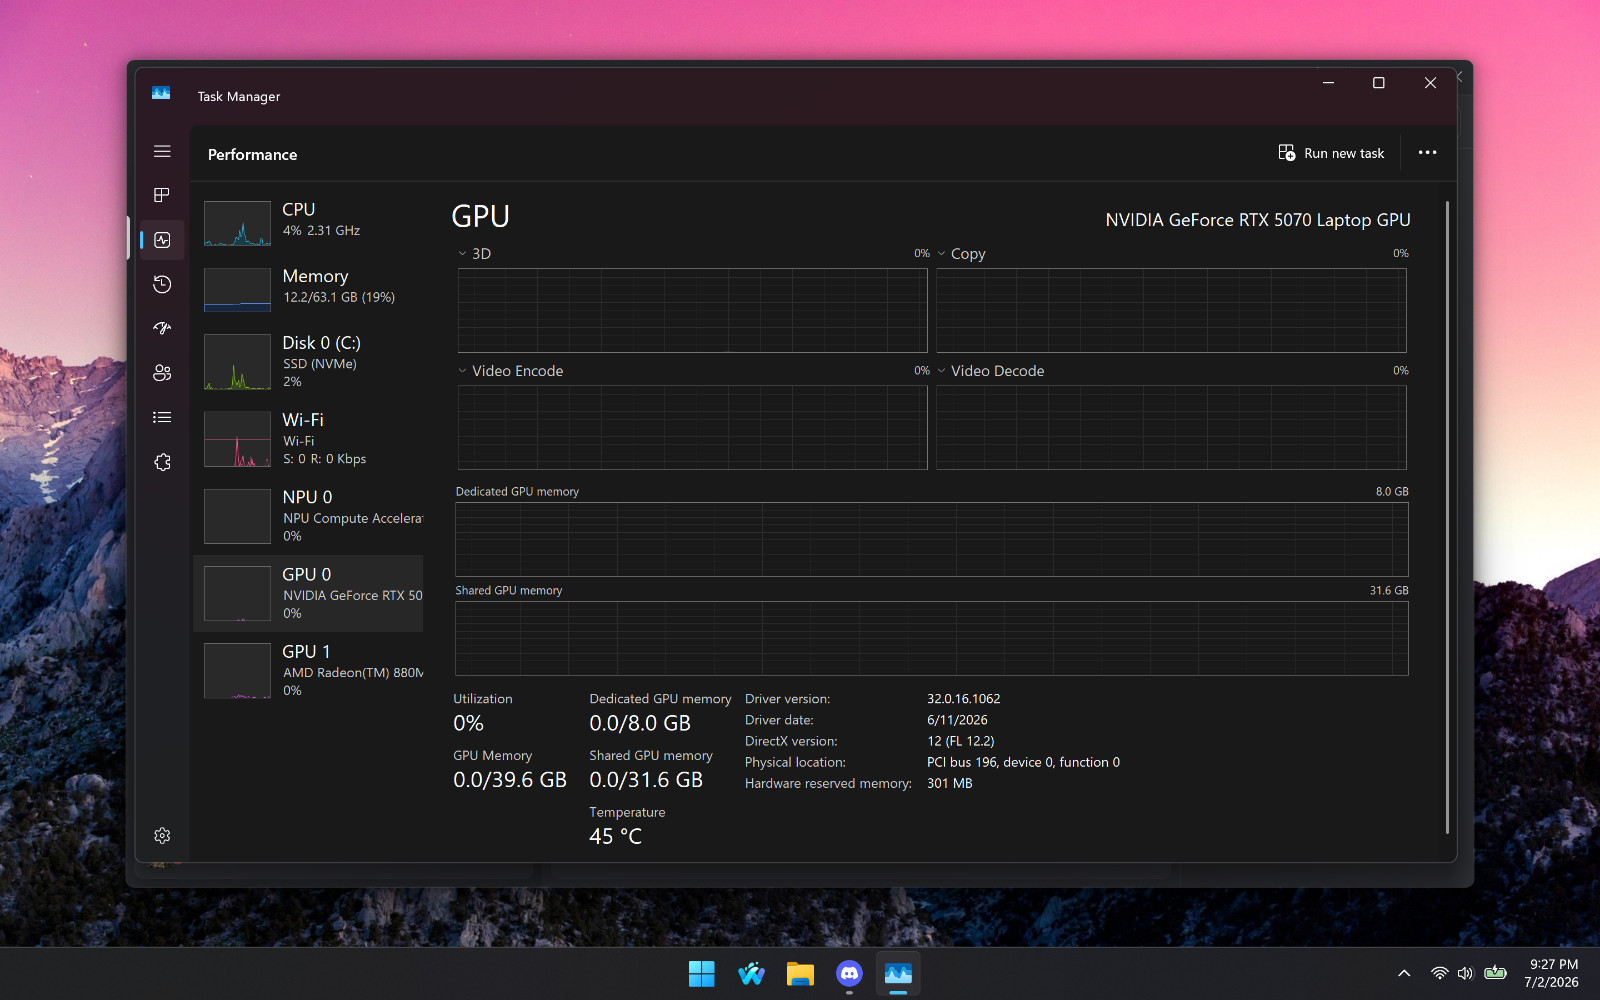Click the 301 MB reserved memory value
Image resolution: width=1600 pixels, height=1000 pixels.
[949, 783]
